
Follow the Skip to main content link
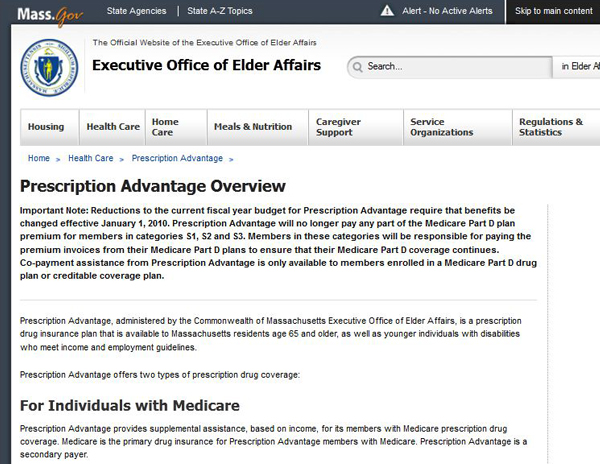(x=553, y=11)
